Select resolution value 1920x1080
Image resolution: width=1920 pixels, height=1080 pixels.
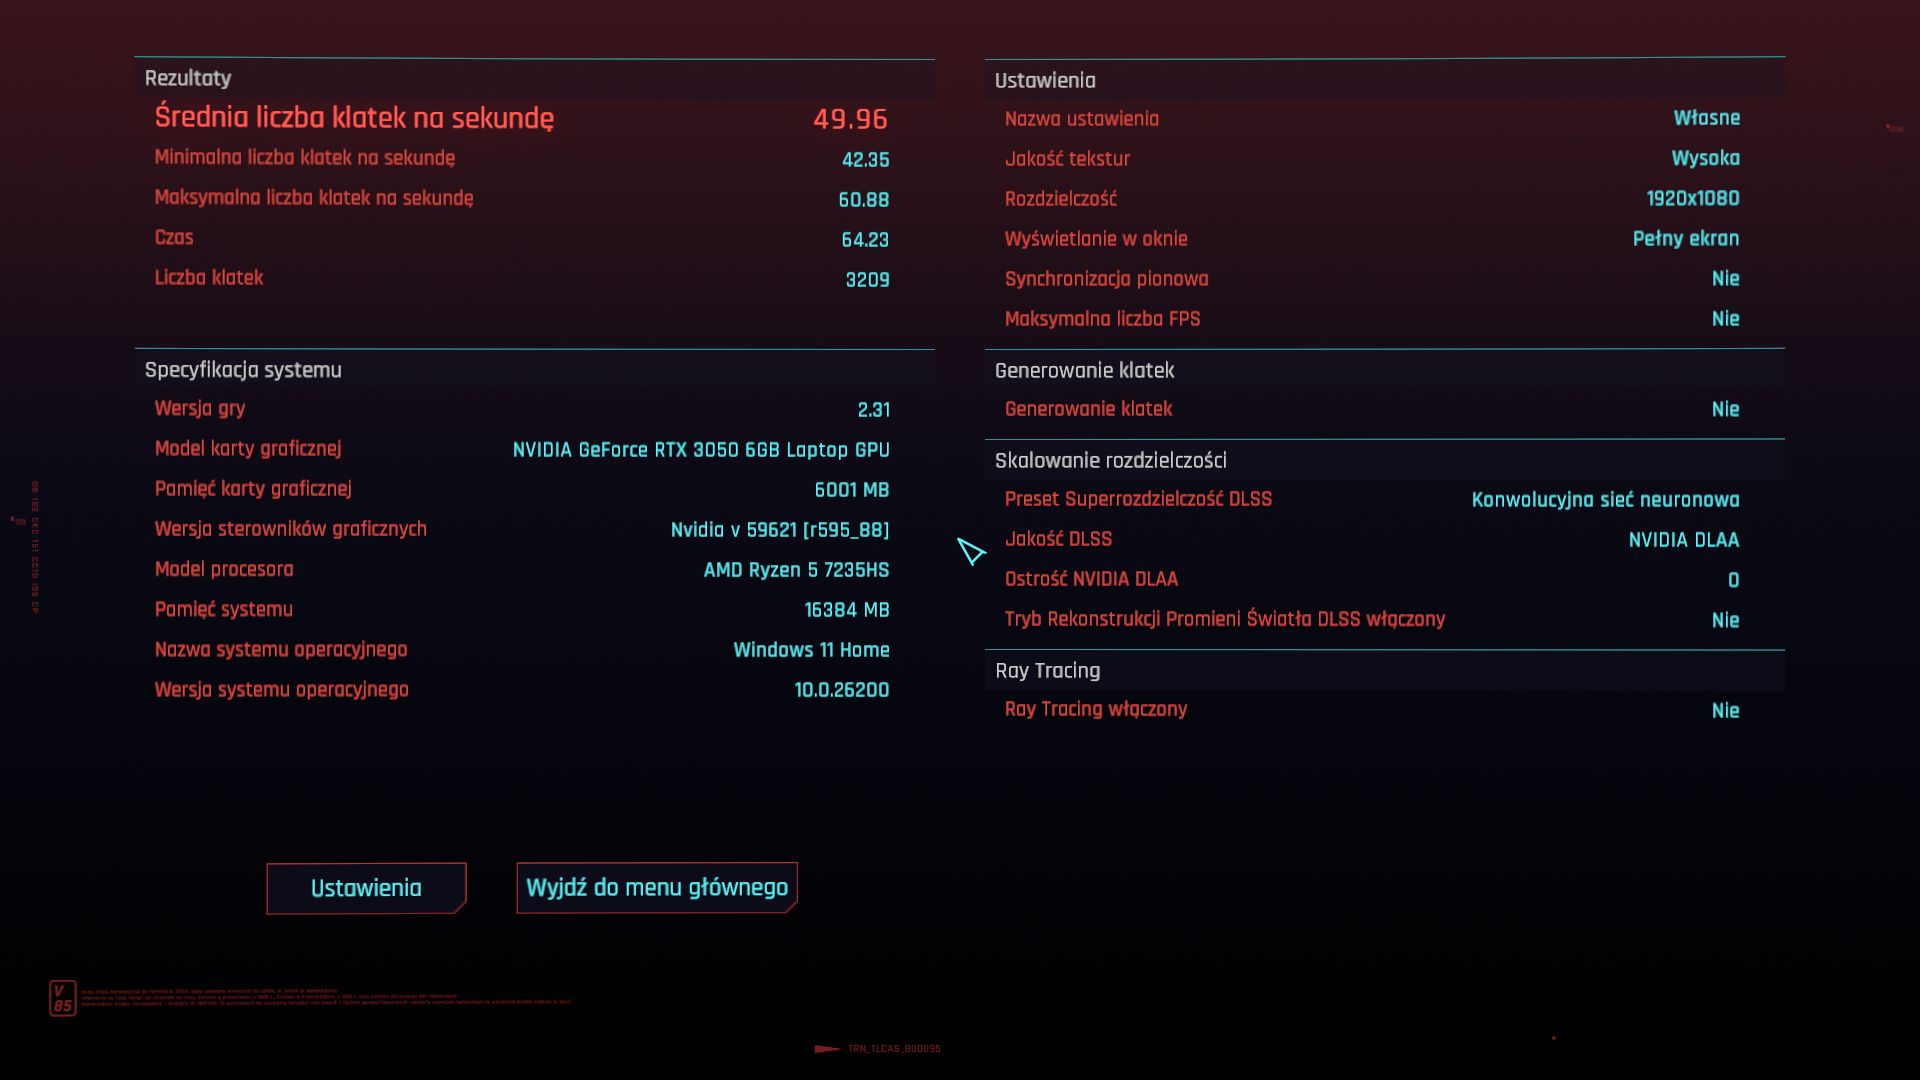[1693, 198]
